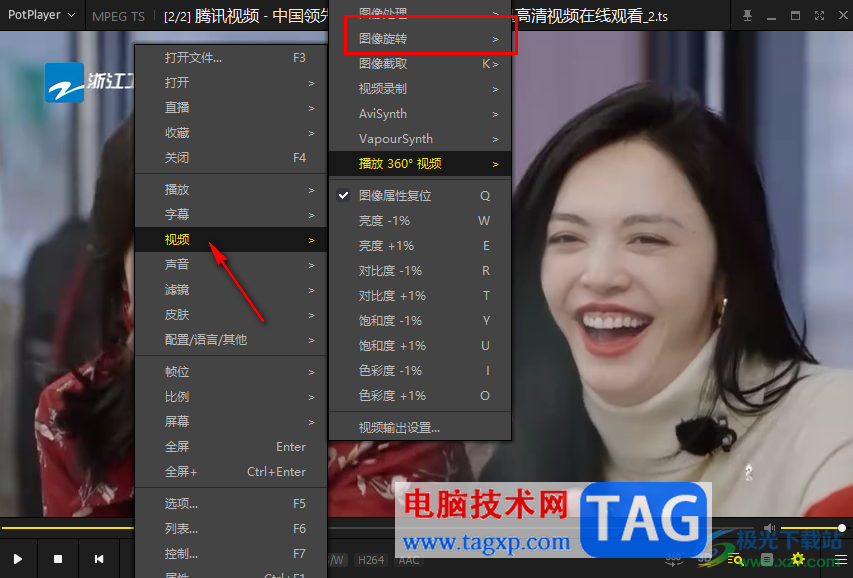Open the 字幕 menu entry
This screenshot has width=853, height=578.
coord(231,214)
